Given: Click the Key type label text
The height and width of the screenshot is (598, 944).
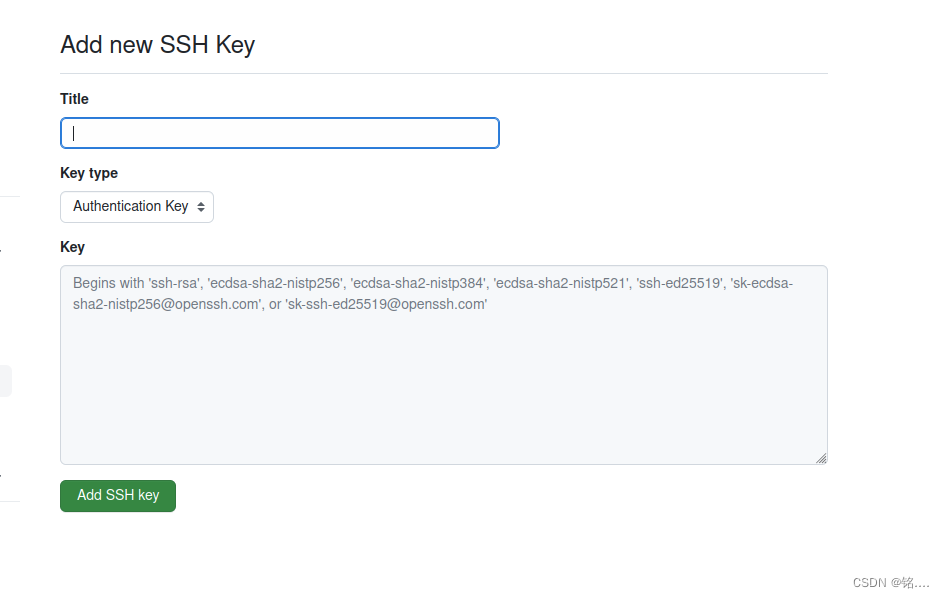Looking at the screenshot, I should click(89, 172).
